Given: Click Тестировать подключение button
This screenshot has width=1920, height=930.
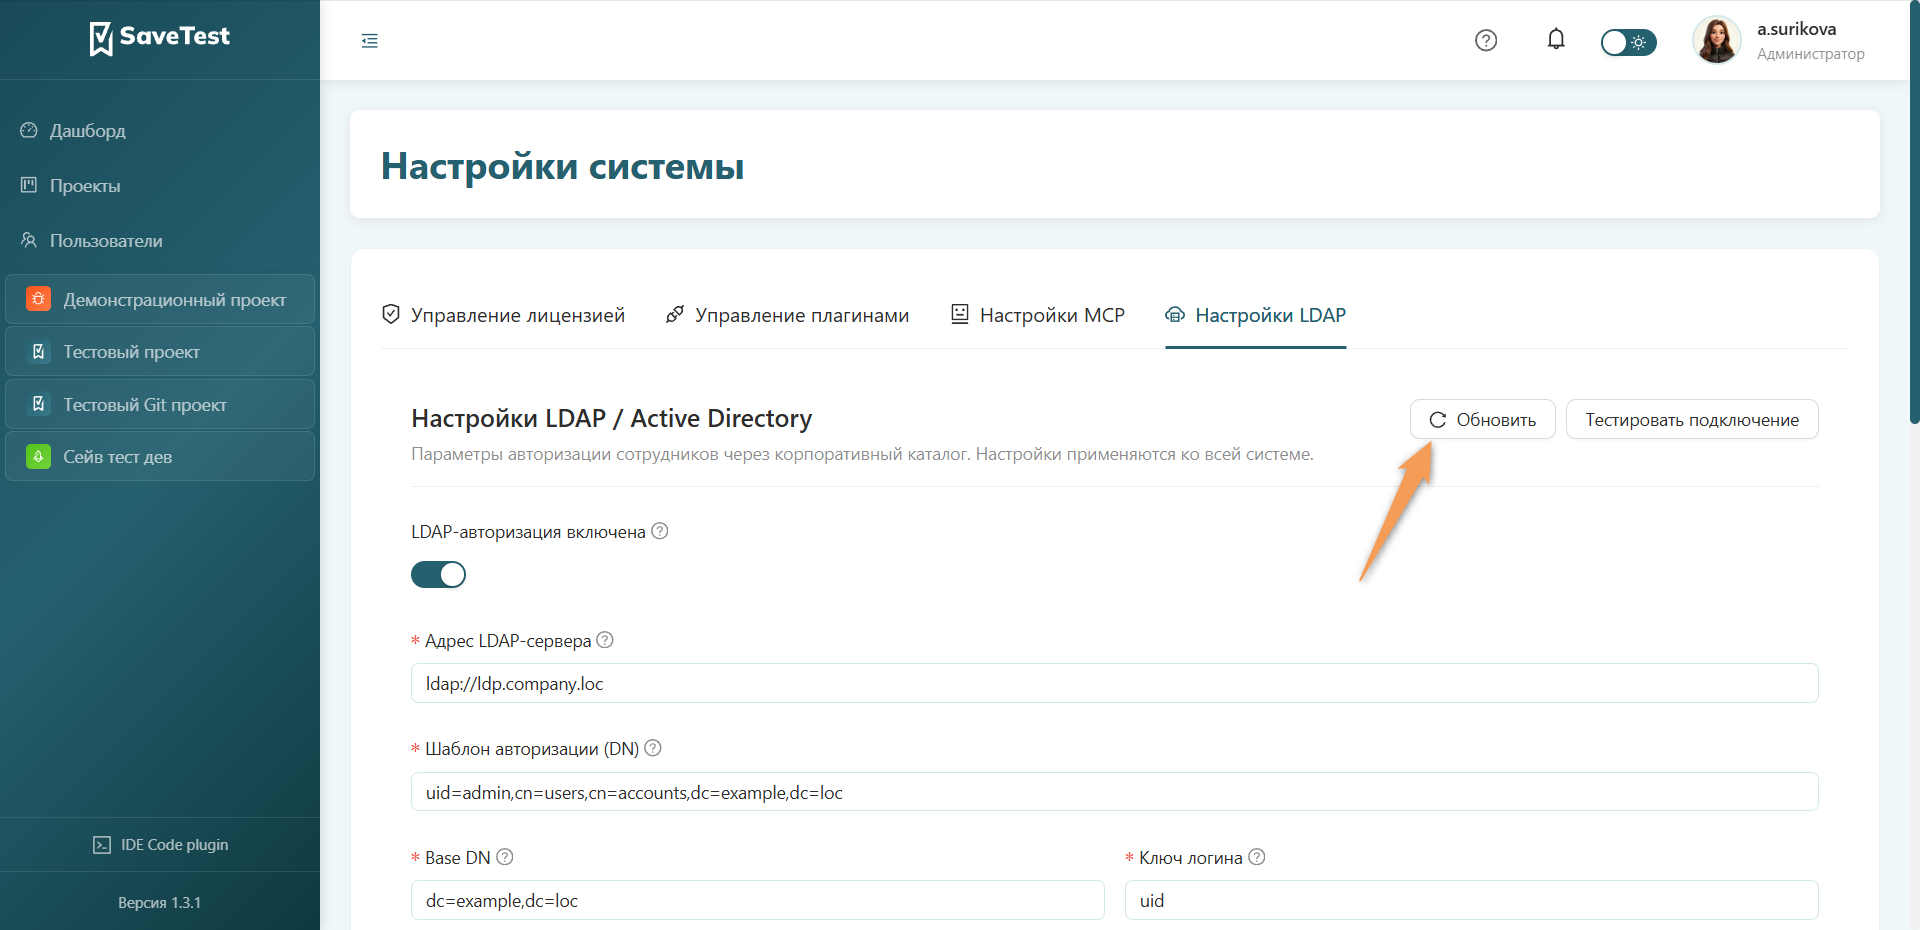Looking at the screenshot, I should pos(1692,420).
